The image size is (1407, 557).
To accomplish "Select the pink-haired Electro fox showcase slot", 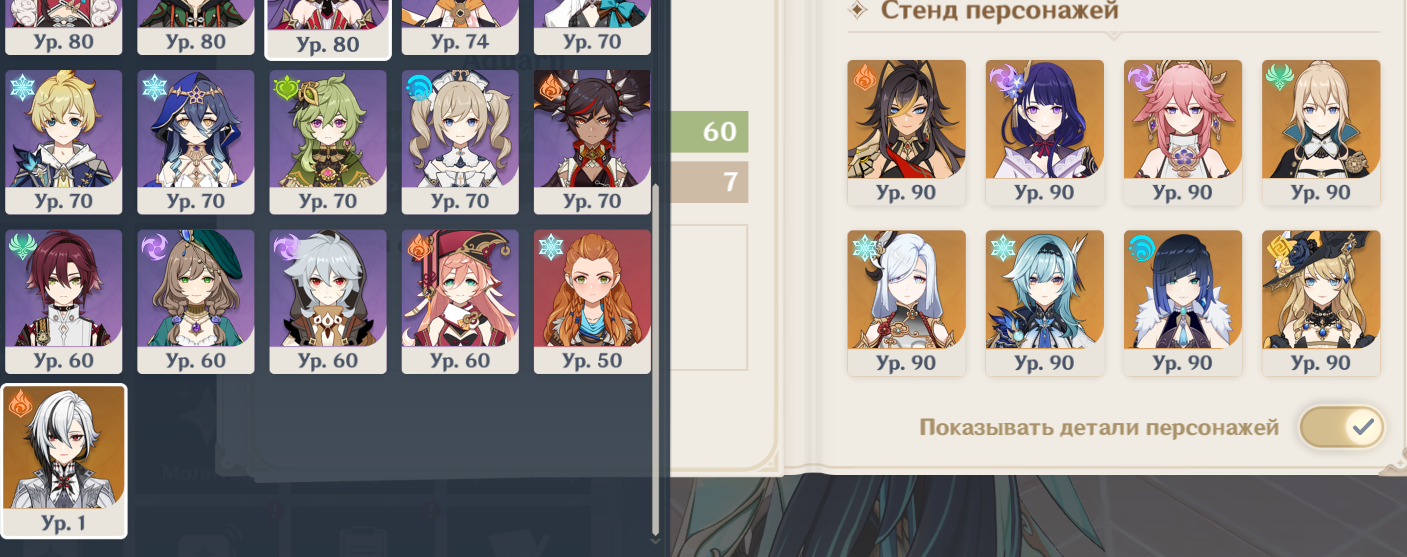I will [1182, 132].
